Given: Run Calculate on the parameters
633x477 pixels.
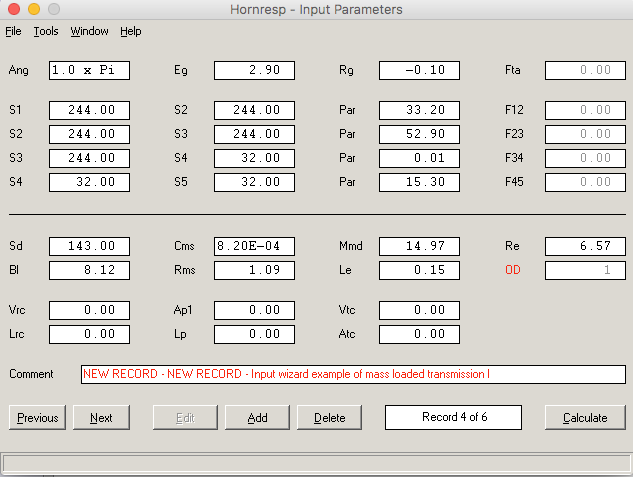Looking at the screenshot, I should tap(585, 418).
